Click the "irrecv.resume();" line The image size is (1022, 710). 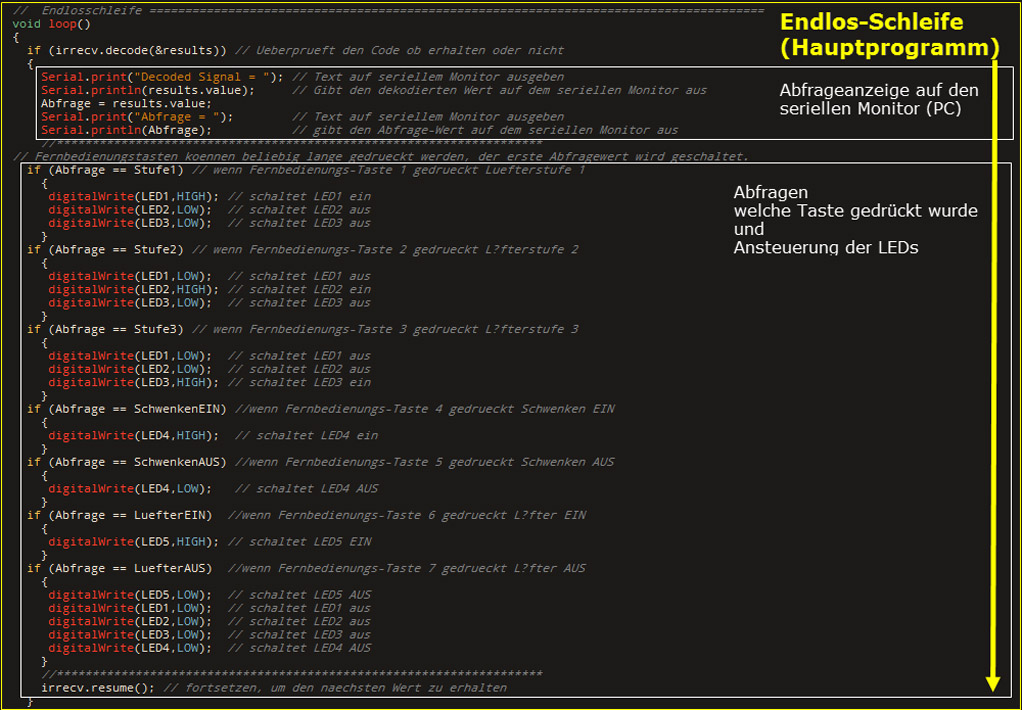pyautogui.click(x=98, y=688)
